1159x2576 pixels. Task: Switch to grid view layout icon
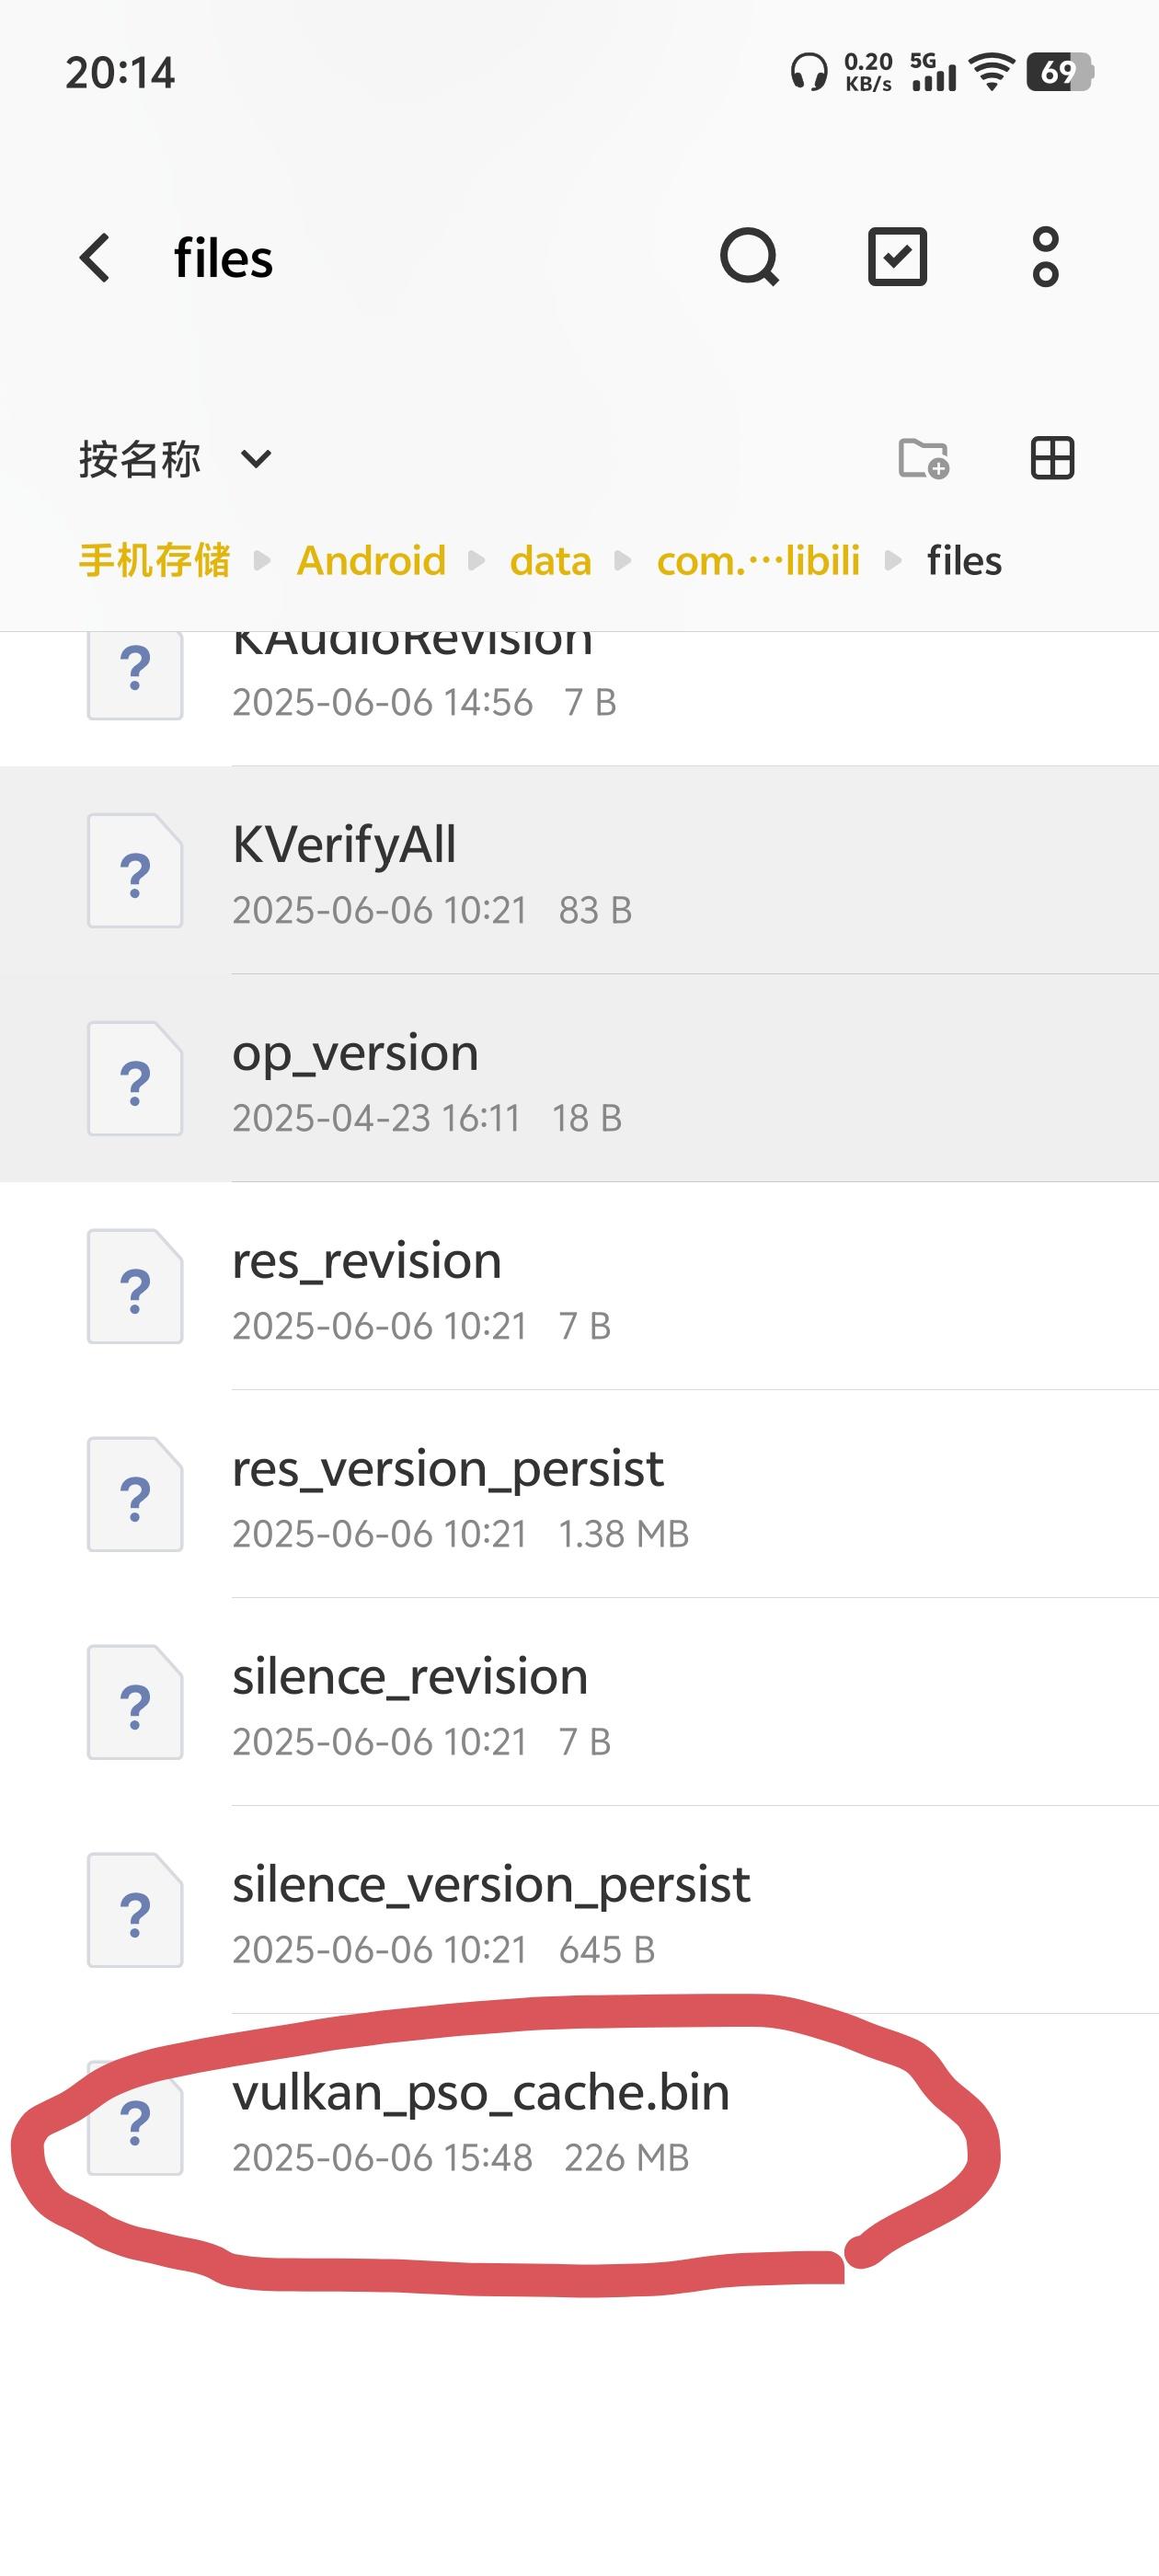1052,459
